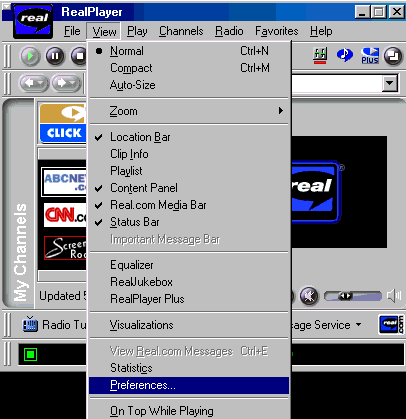Open the Channels menu
Viewport: 406px width, 419px height.
point(181,31)
